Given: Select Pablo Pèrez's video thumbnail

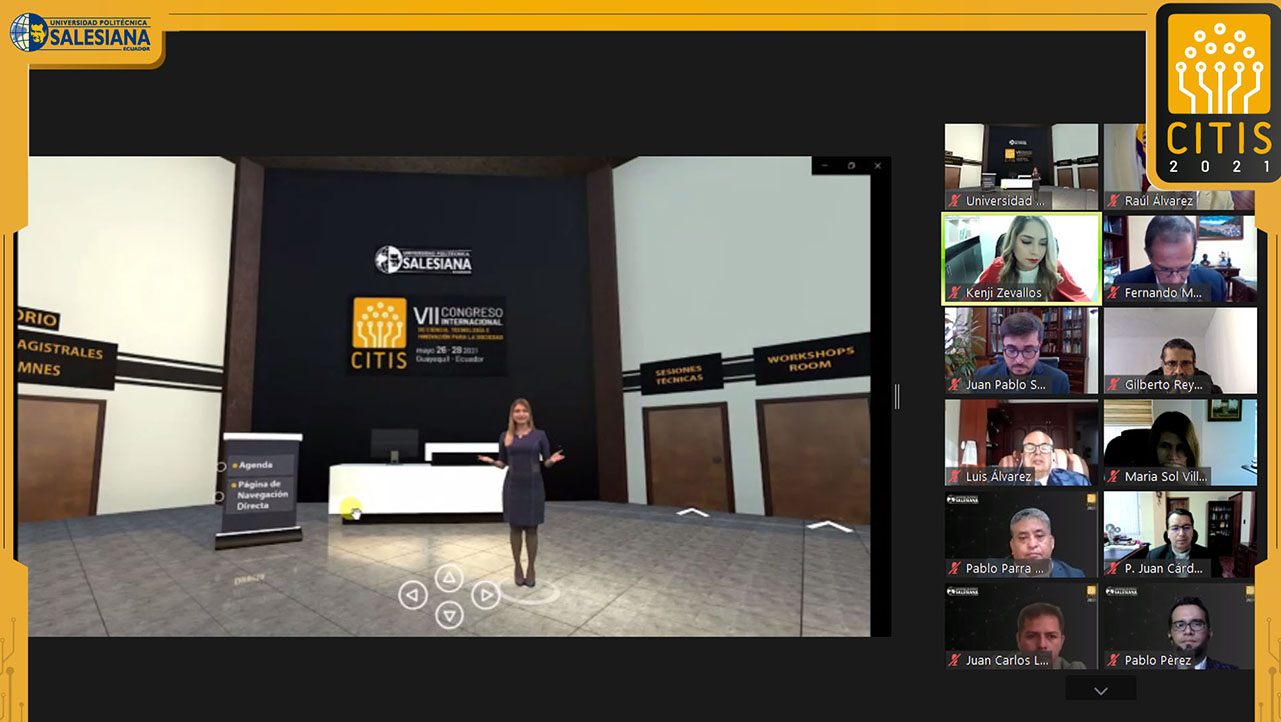Looking at the screenshot, I should pos(1180,626).
